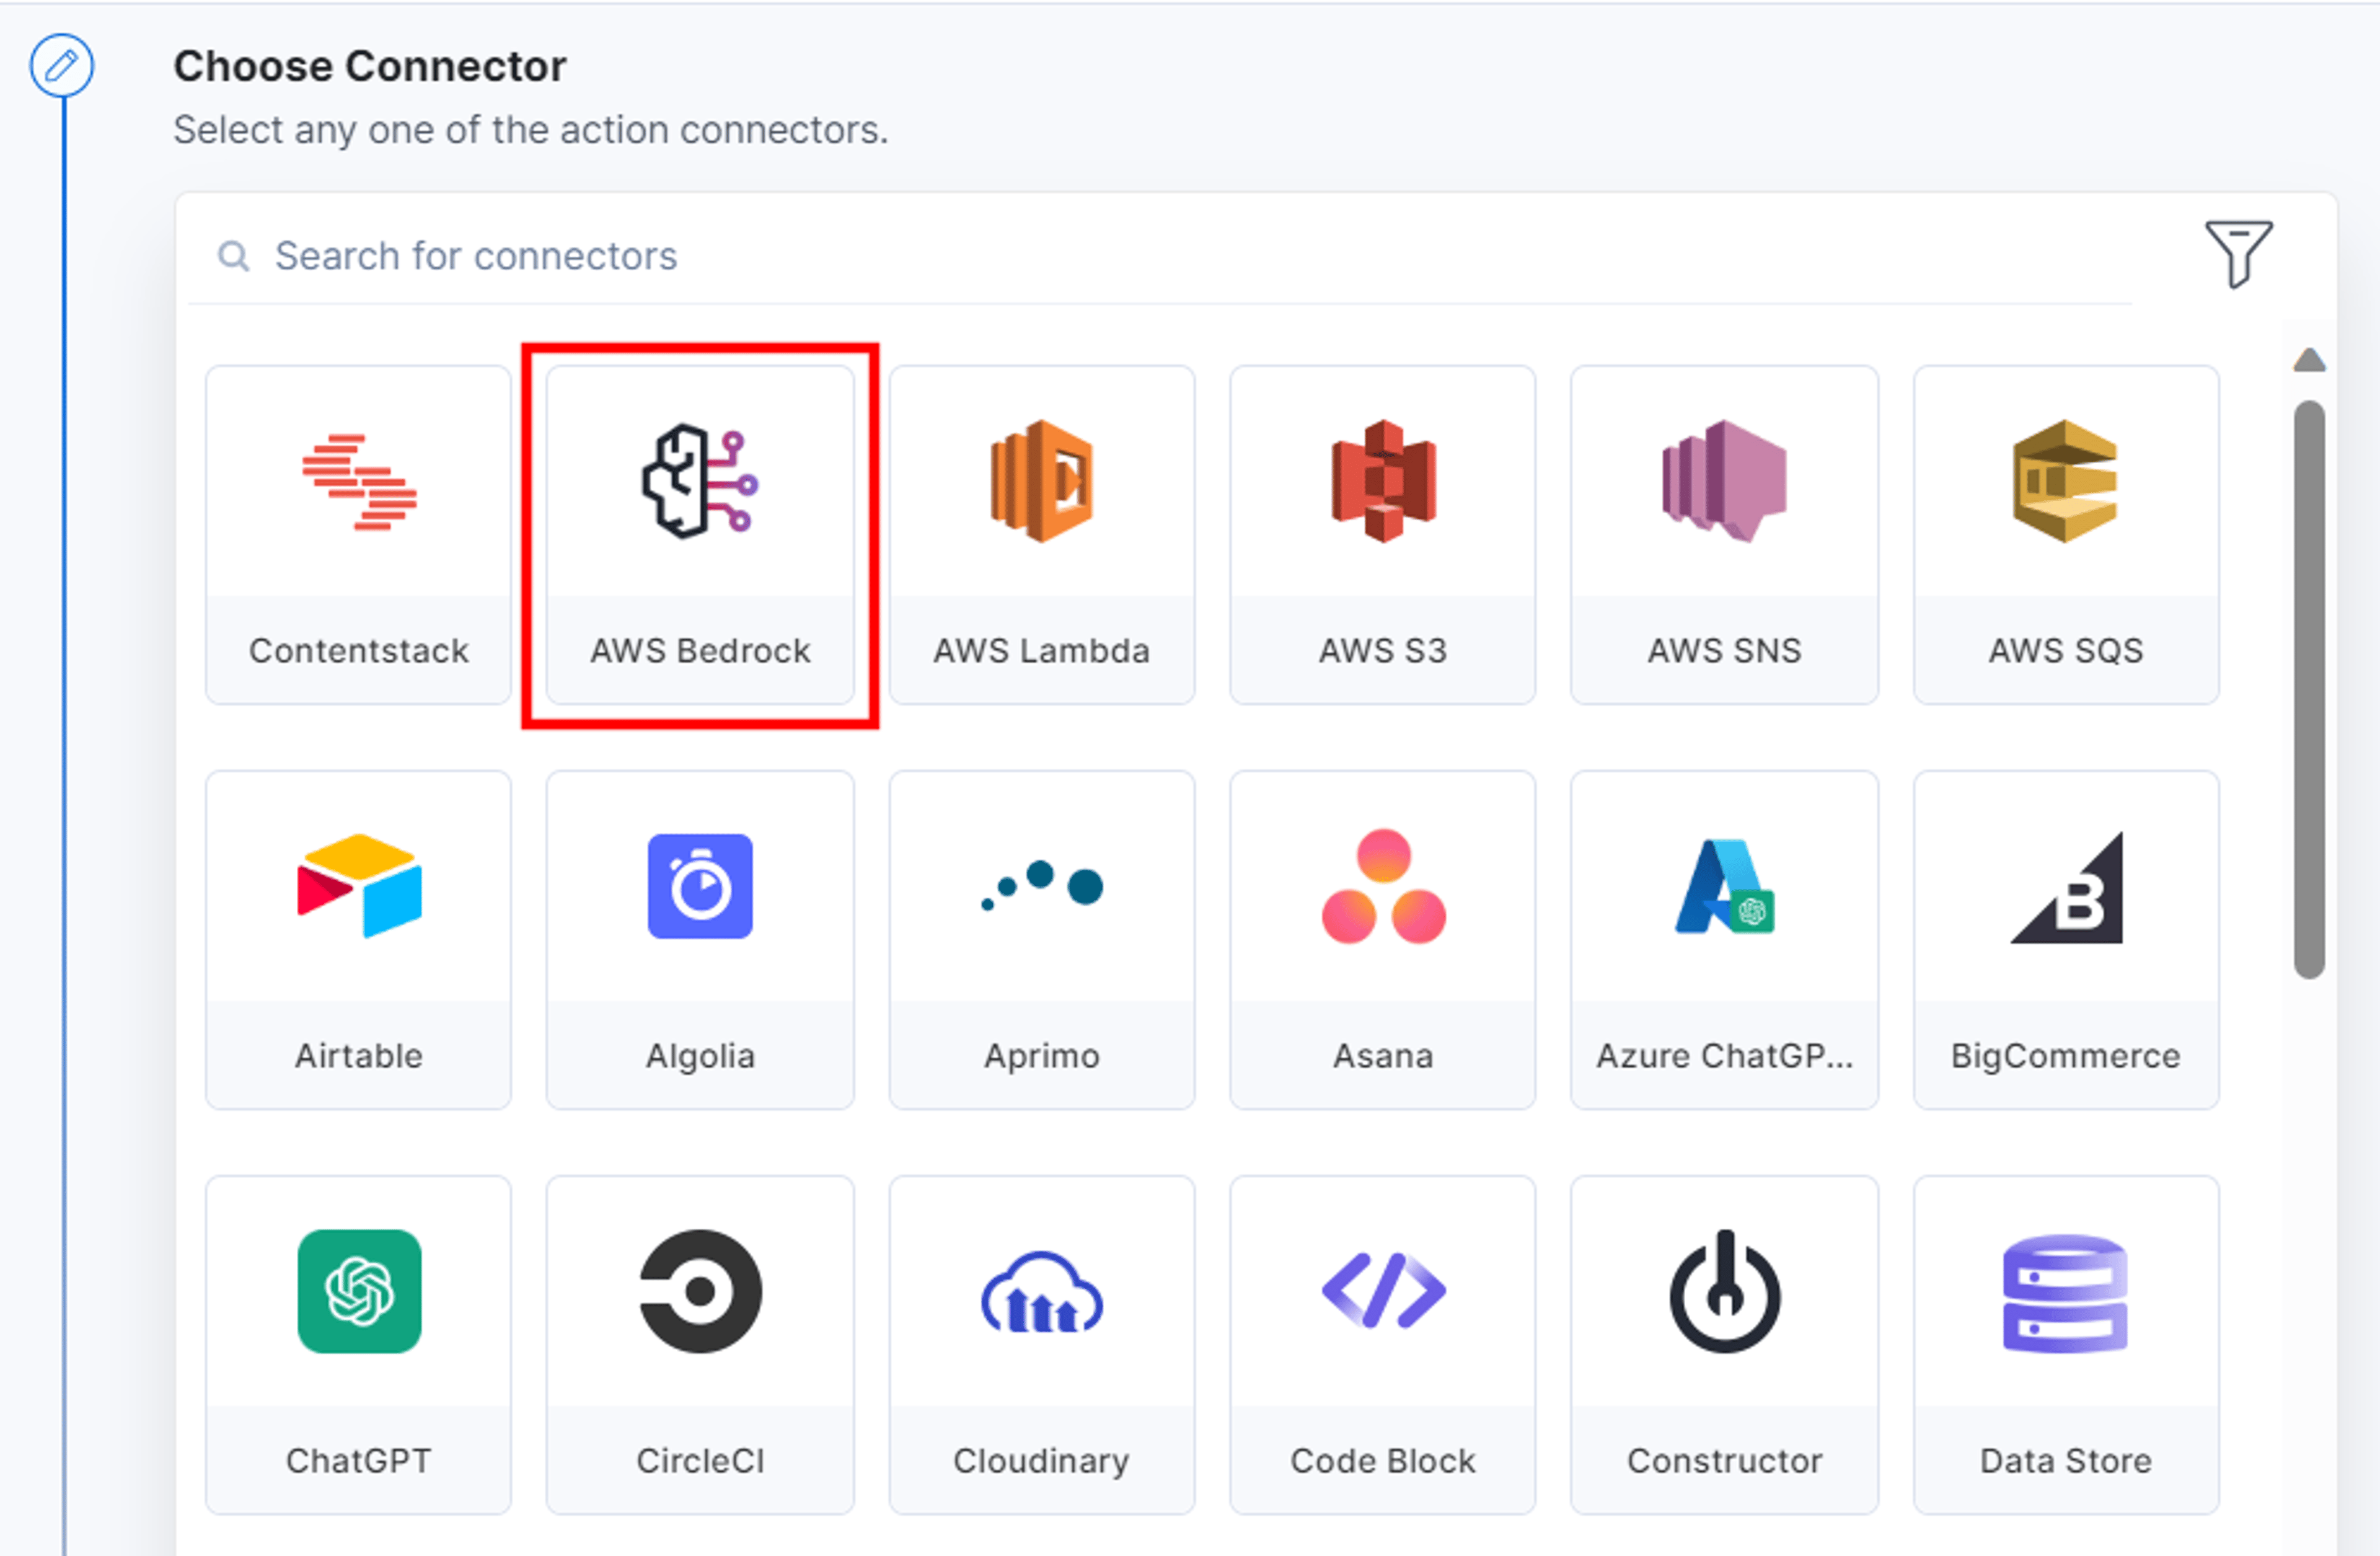Click the connector filter funnel icon
Screen dimensions: 2380x1556
(2239, 254)
